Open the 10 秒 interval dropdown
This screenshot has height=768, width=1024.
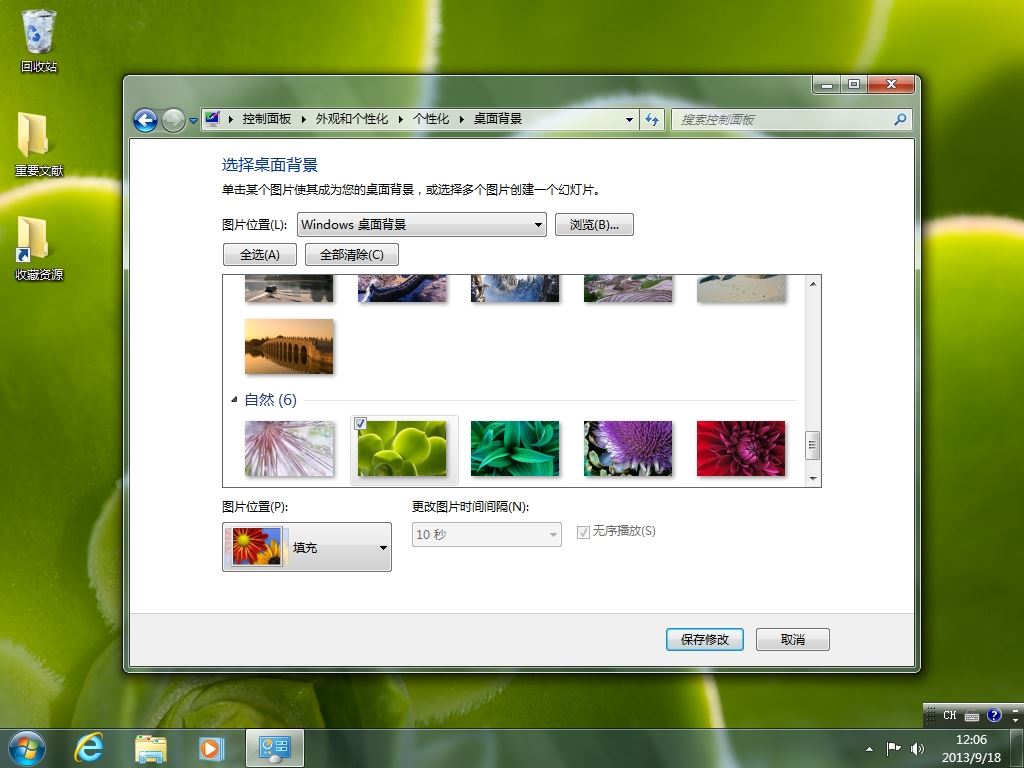[x=487, y=535]
